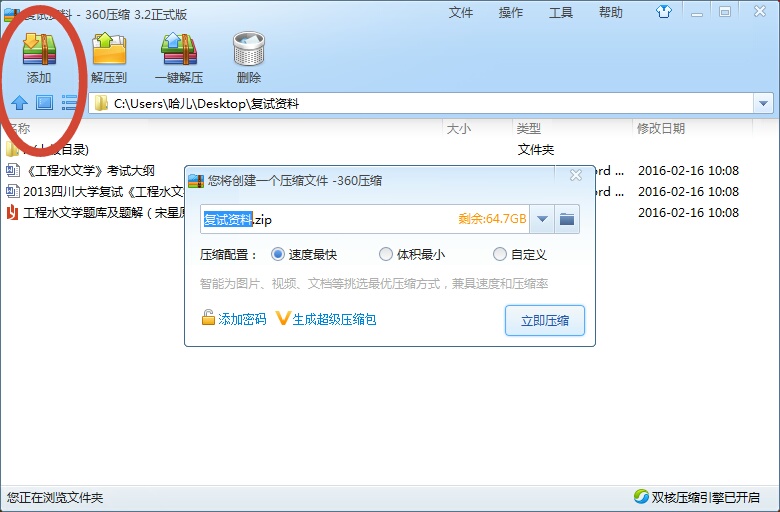Click Word icon of 《工程水文学》考试大纲

point(12,170)
